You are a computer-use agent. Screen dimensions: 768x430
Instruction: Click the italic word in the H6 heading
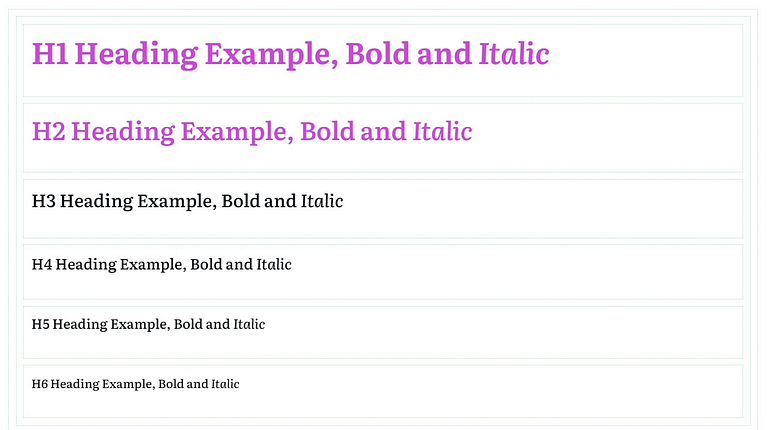point(225,384)
